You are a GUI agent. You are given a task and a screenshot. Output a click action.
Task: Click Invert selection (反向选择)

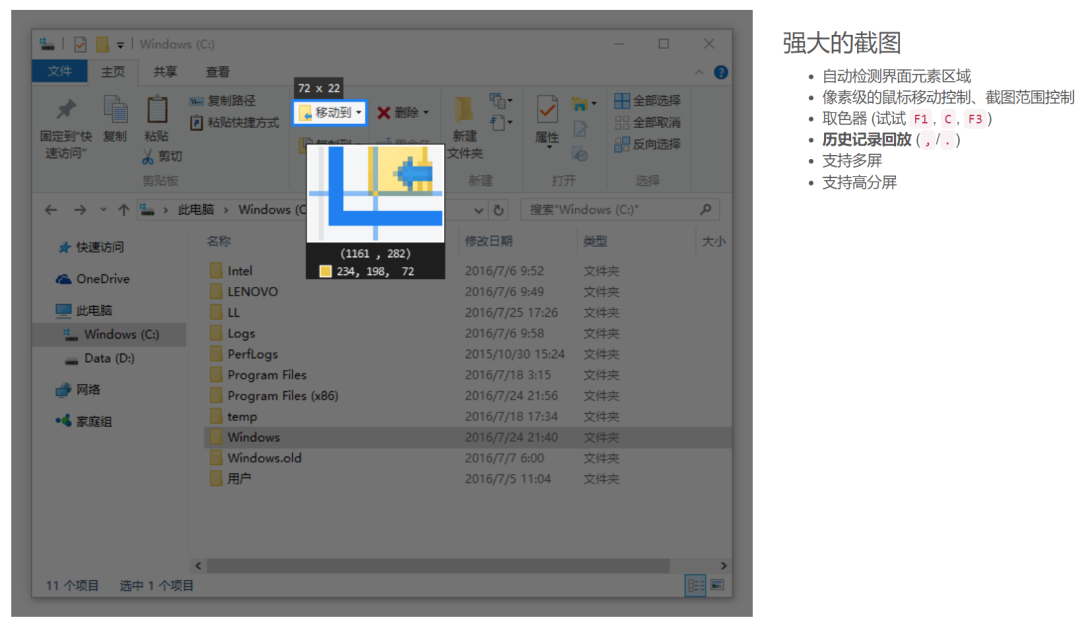(647, 144)
